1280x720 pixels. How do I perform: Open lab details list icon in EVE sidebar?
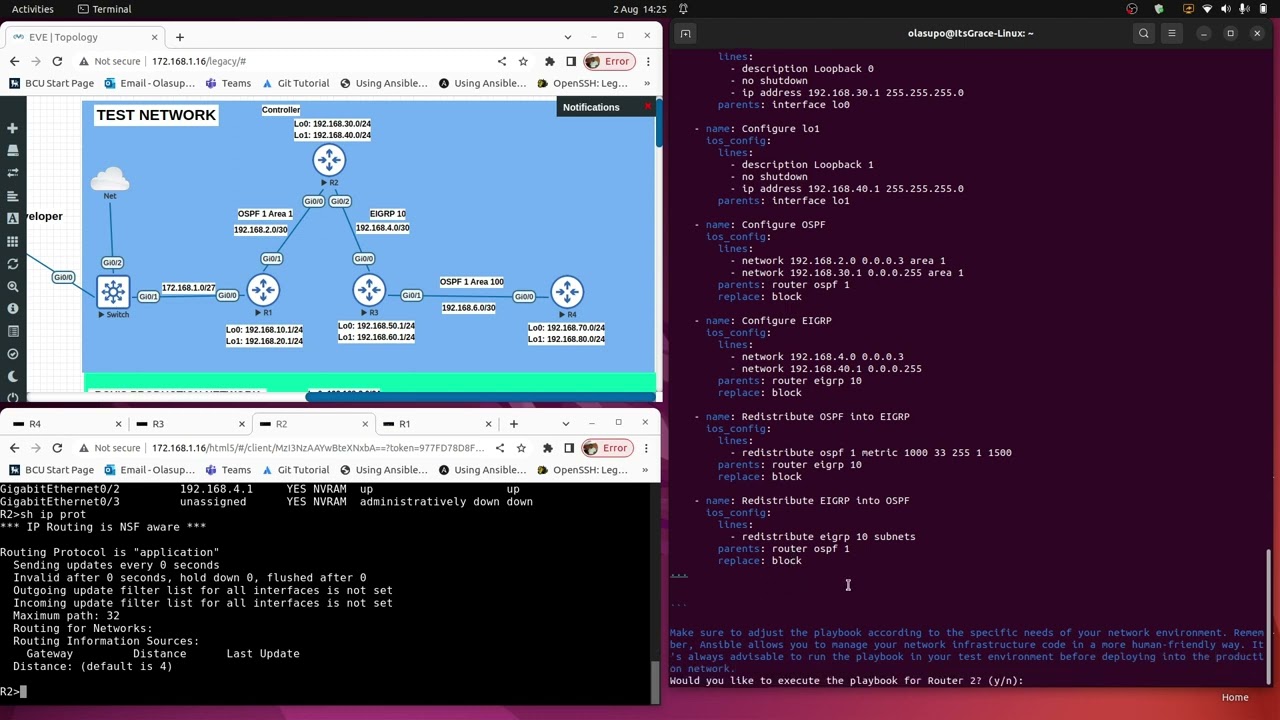tap(12, 331)
